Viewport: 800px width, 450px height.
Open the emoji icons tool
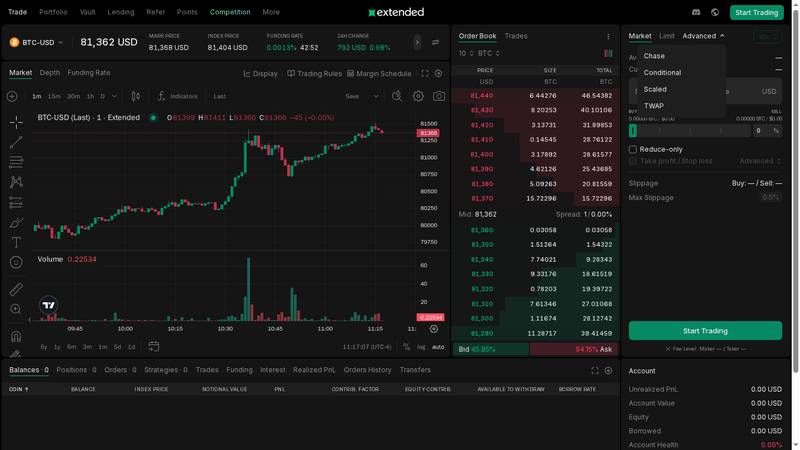click(16, 262)
